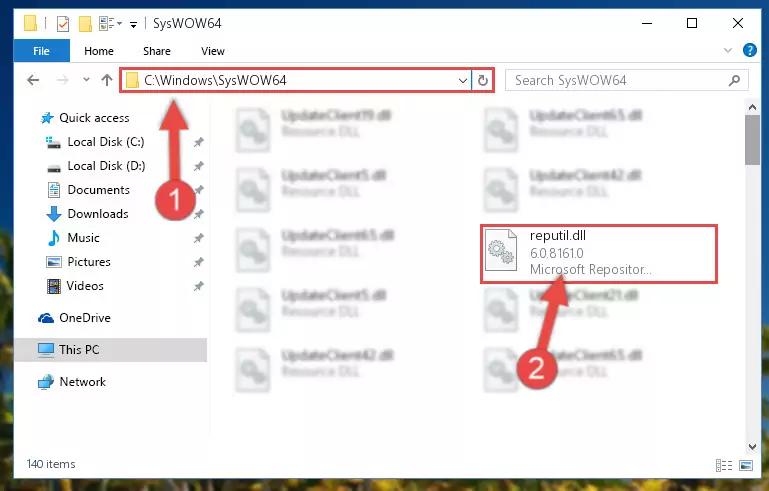
Task: Open Downloads in the navigation pane
Action: 98,214
